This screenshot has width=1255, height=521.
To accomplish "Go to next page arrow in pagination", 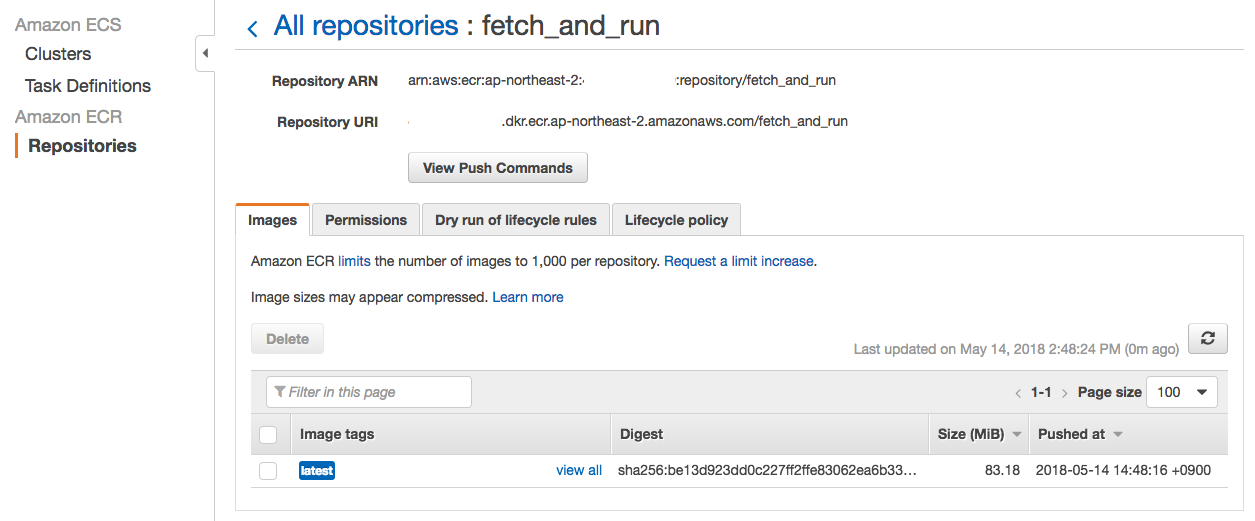I will (x=1065, y=393).
